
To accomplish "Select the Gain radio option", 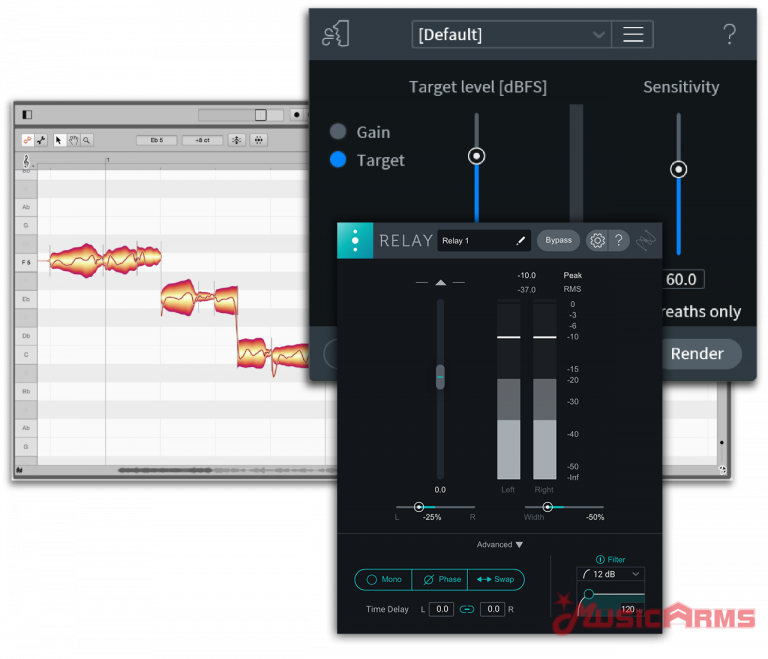I will [x=338, y=132].
